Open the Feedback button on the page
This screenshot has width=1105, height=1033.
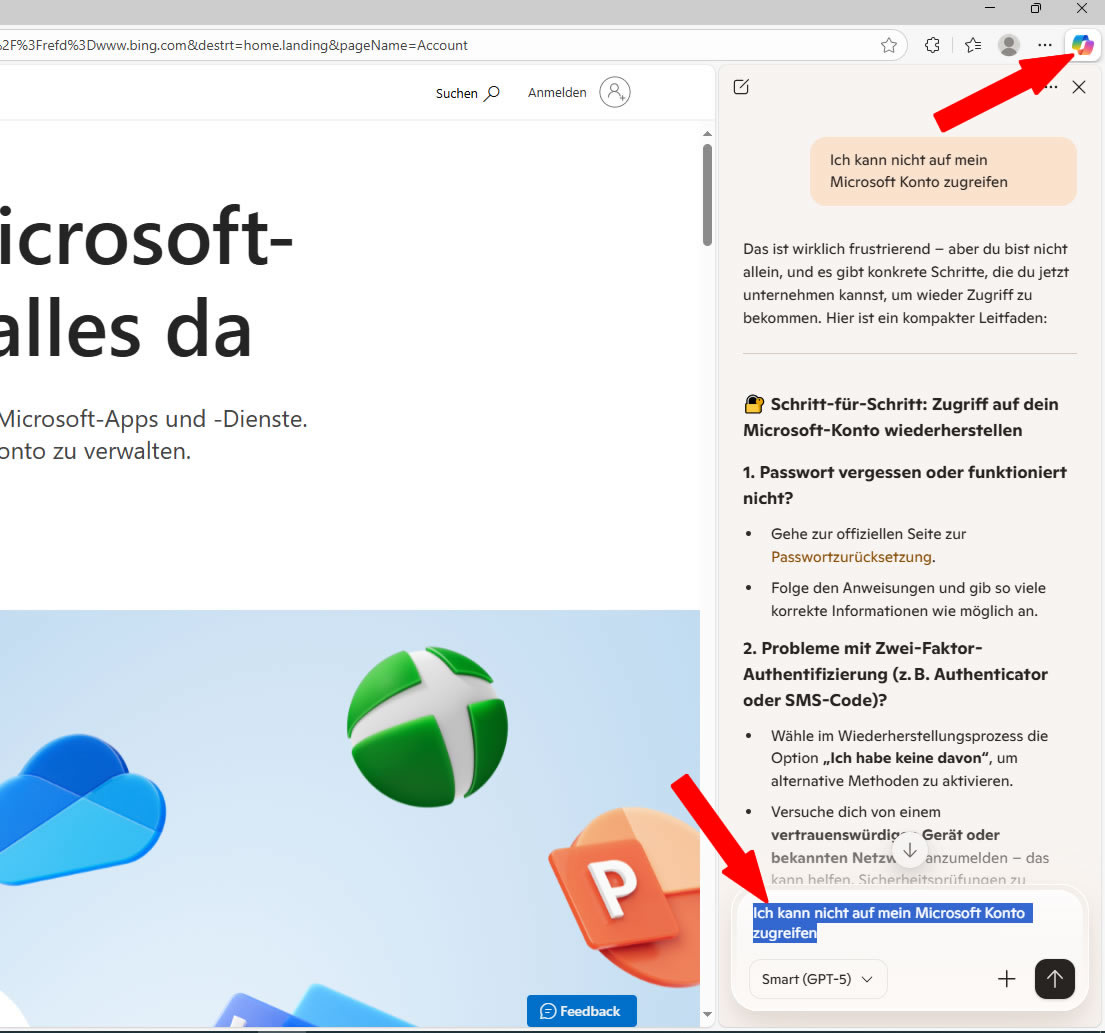pyautogui.click(x=581, y=1011)
